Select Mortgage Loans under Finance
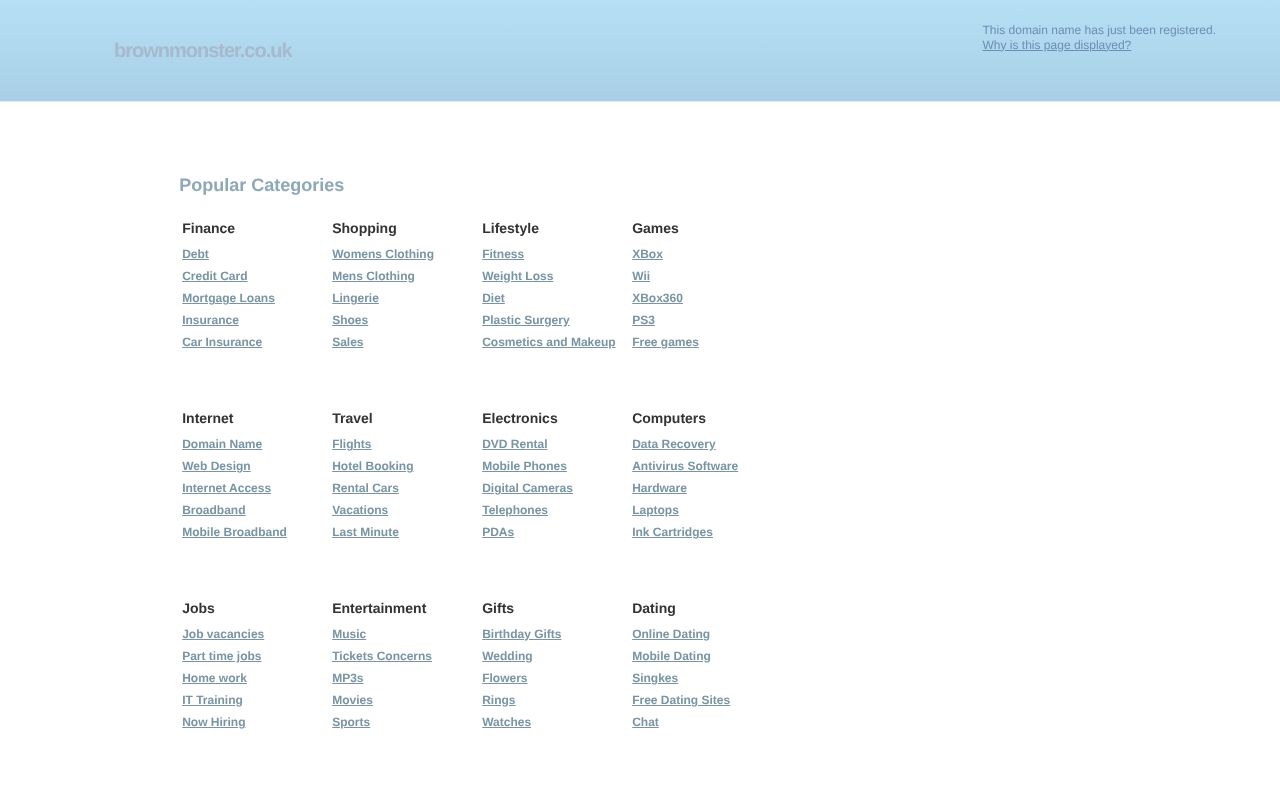The height and width of the screenshot is (800, 1280). click(x=228, y=298)
